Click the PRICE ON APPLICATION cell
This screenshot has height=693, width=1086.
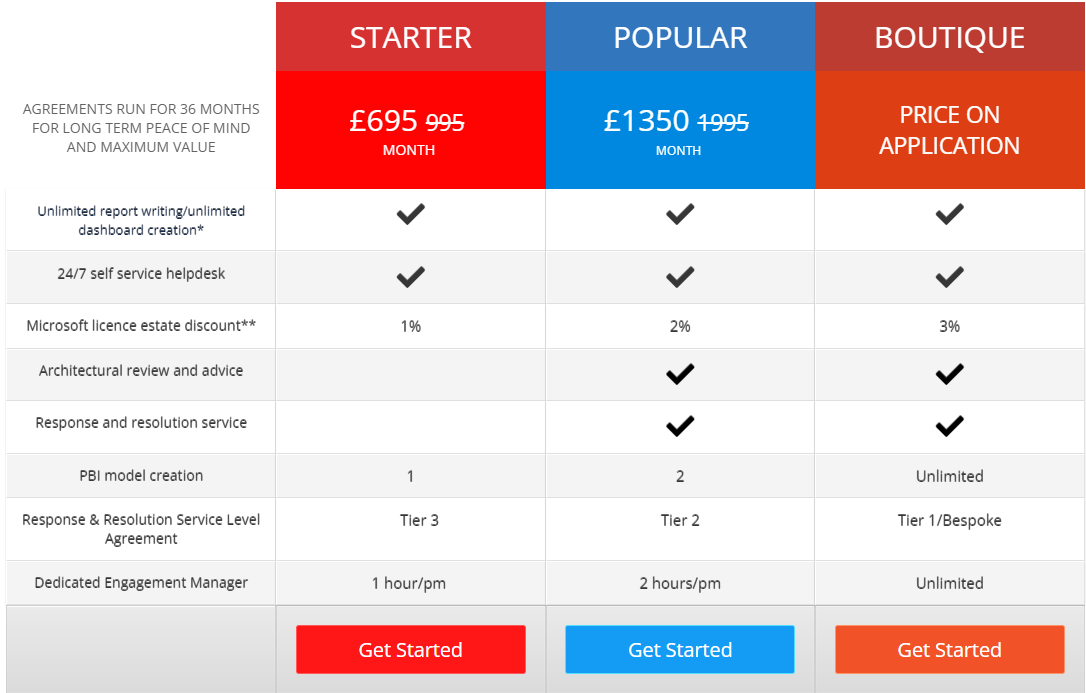pos(948,130)
